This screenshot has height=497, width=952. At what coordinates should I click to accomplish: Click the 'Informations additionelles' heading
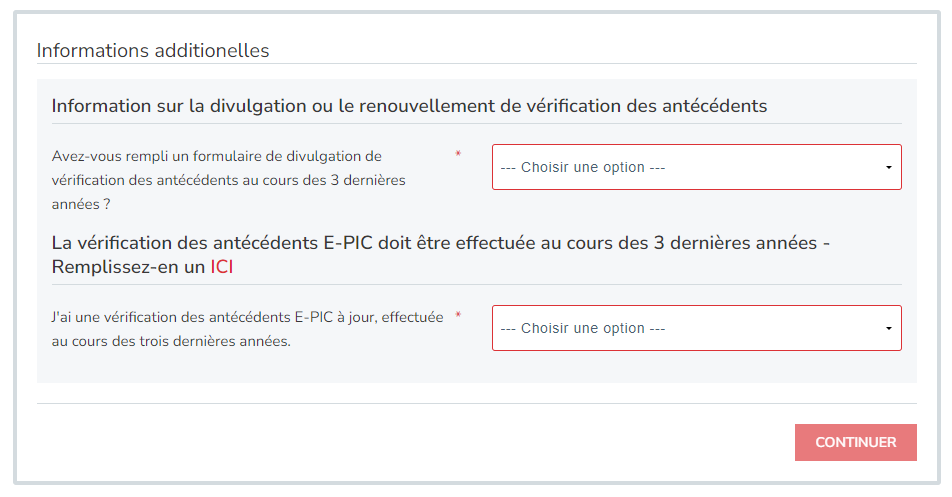(153, 50)
